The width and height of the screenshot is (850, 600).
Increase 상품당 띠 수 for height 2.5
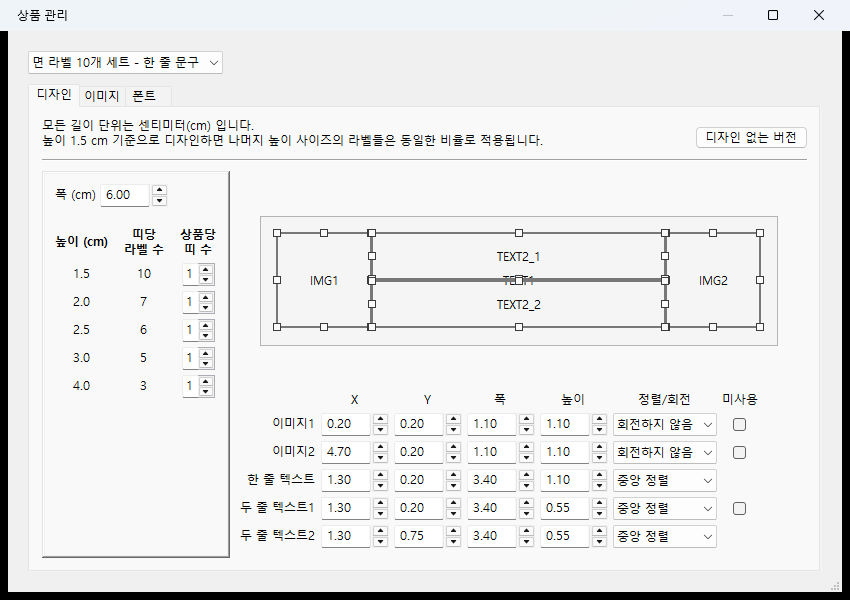click(x=206, y=325)
